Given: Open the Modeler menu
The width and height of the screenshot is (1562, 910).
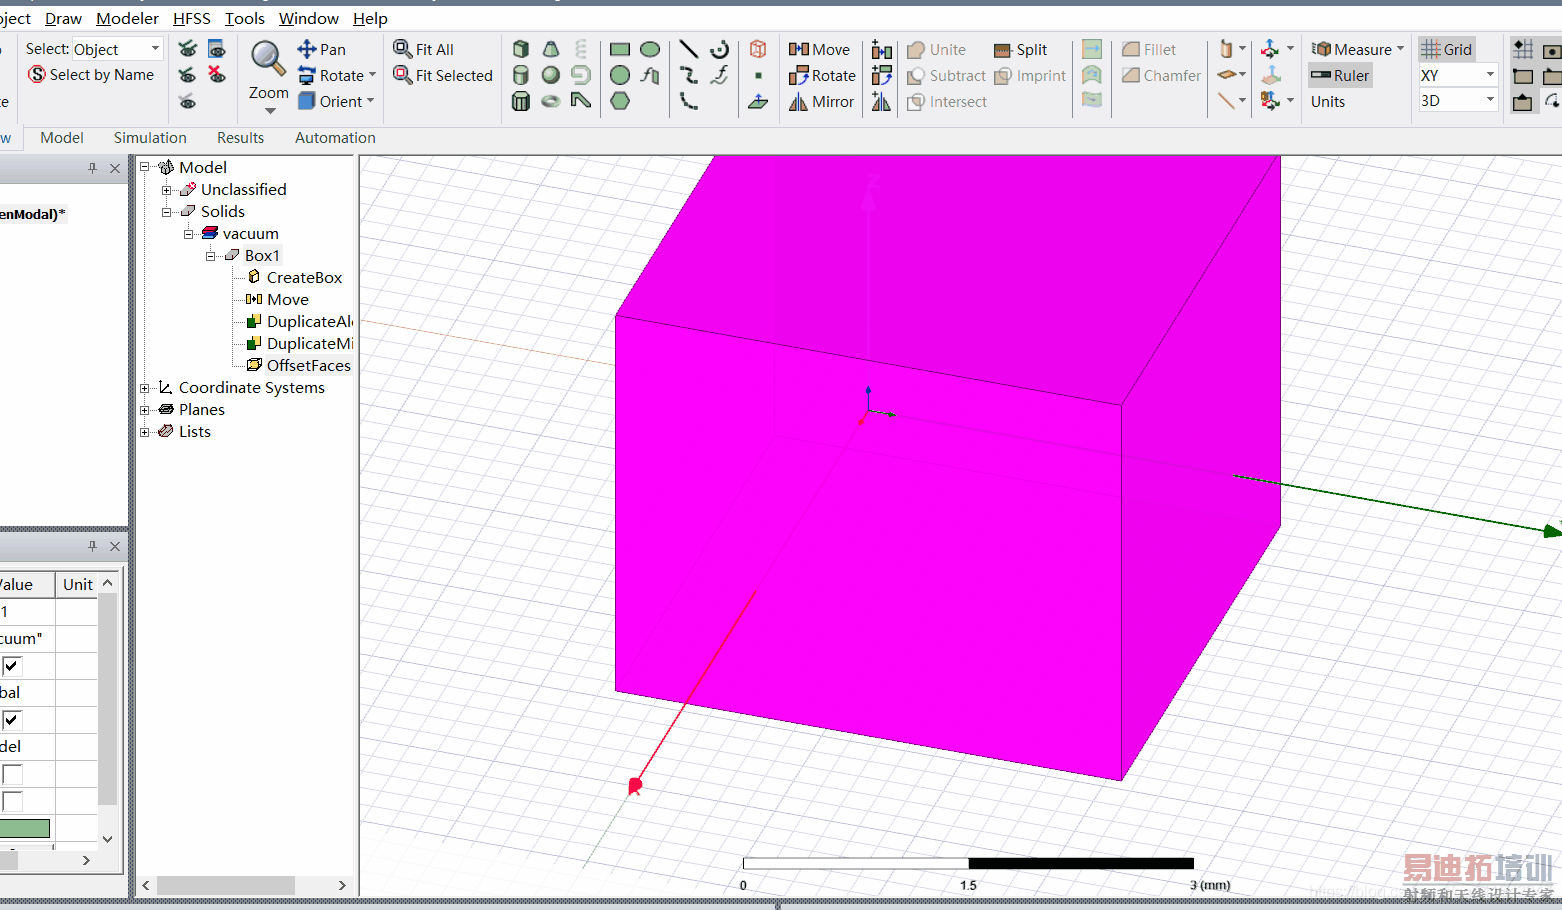Looking at the screenshot, I should tap(127, 18).
